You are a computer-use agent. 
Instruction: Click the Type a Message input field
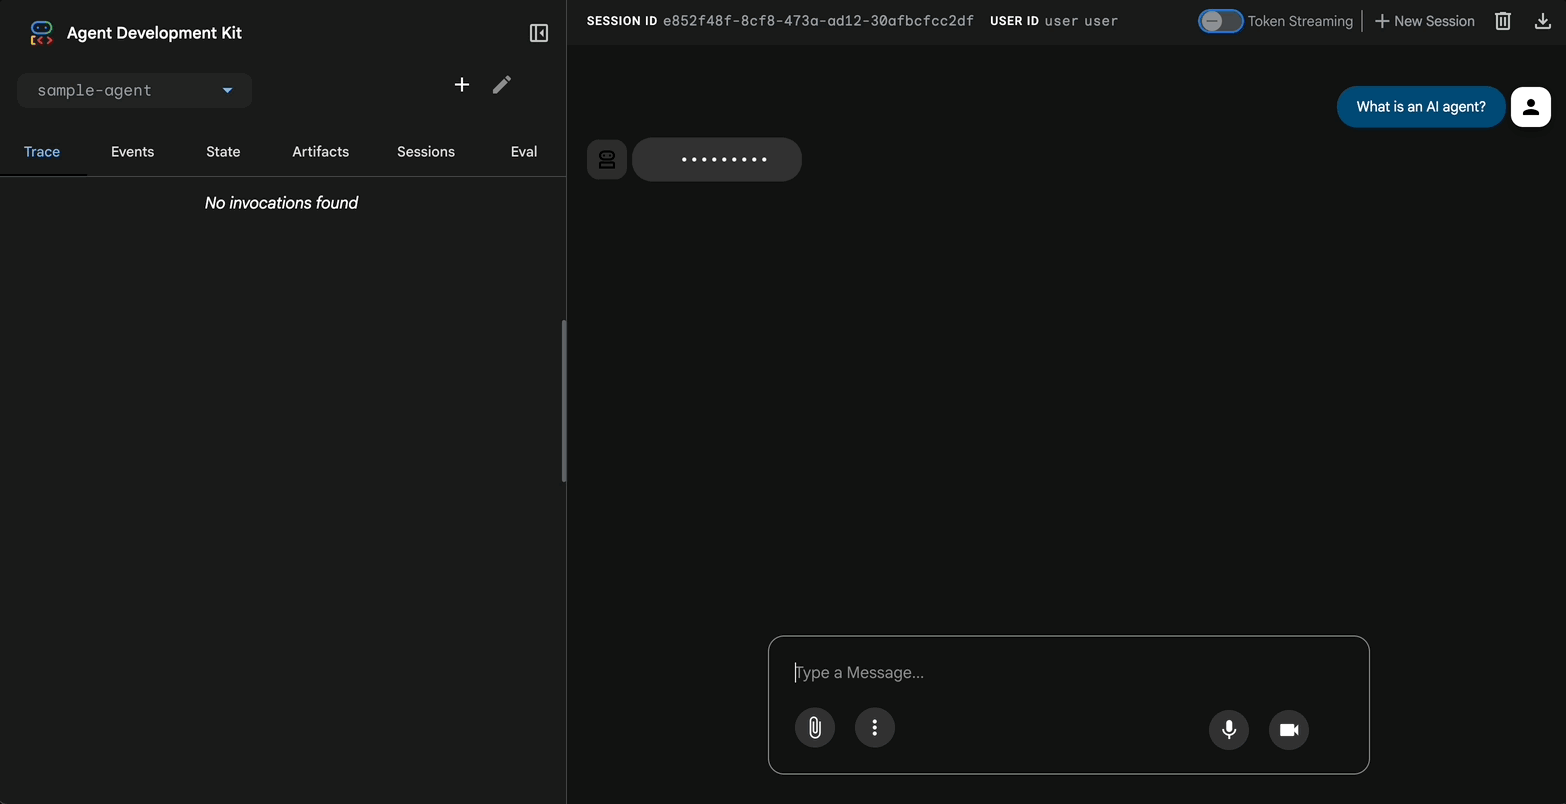coord(1068,673)
